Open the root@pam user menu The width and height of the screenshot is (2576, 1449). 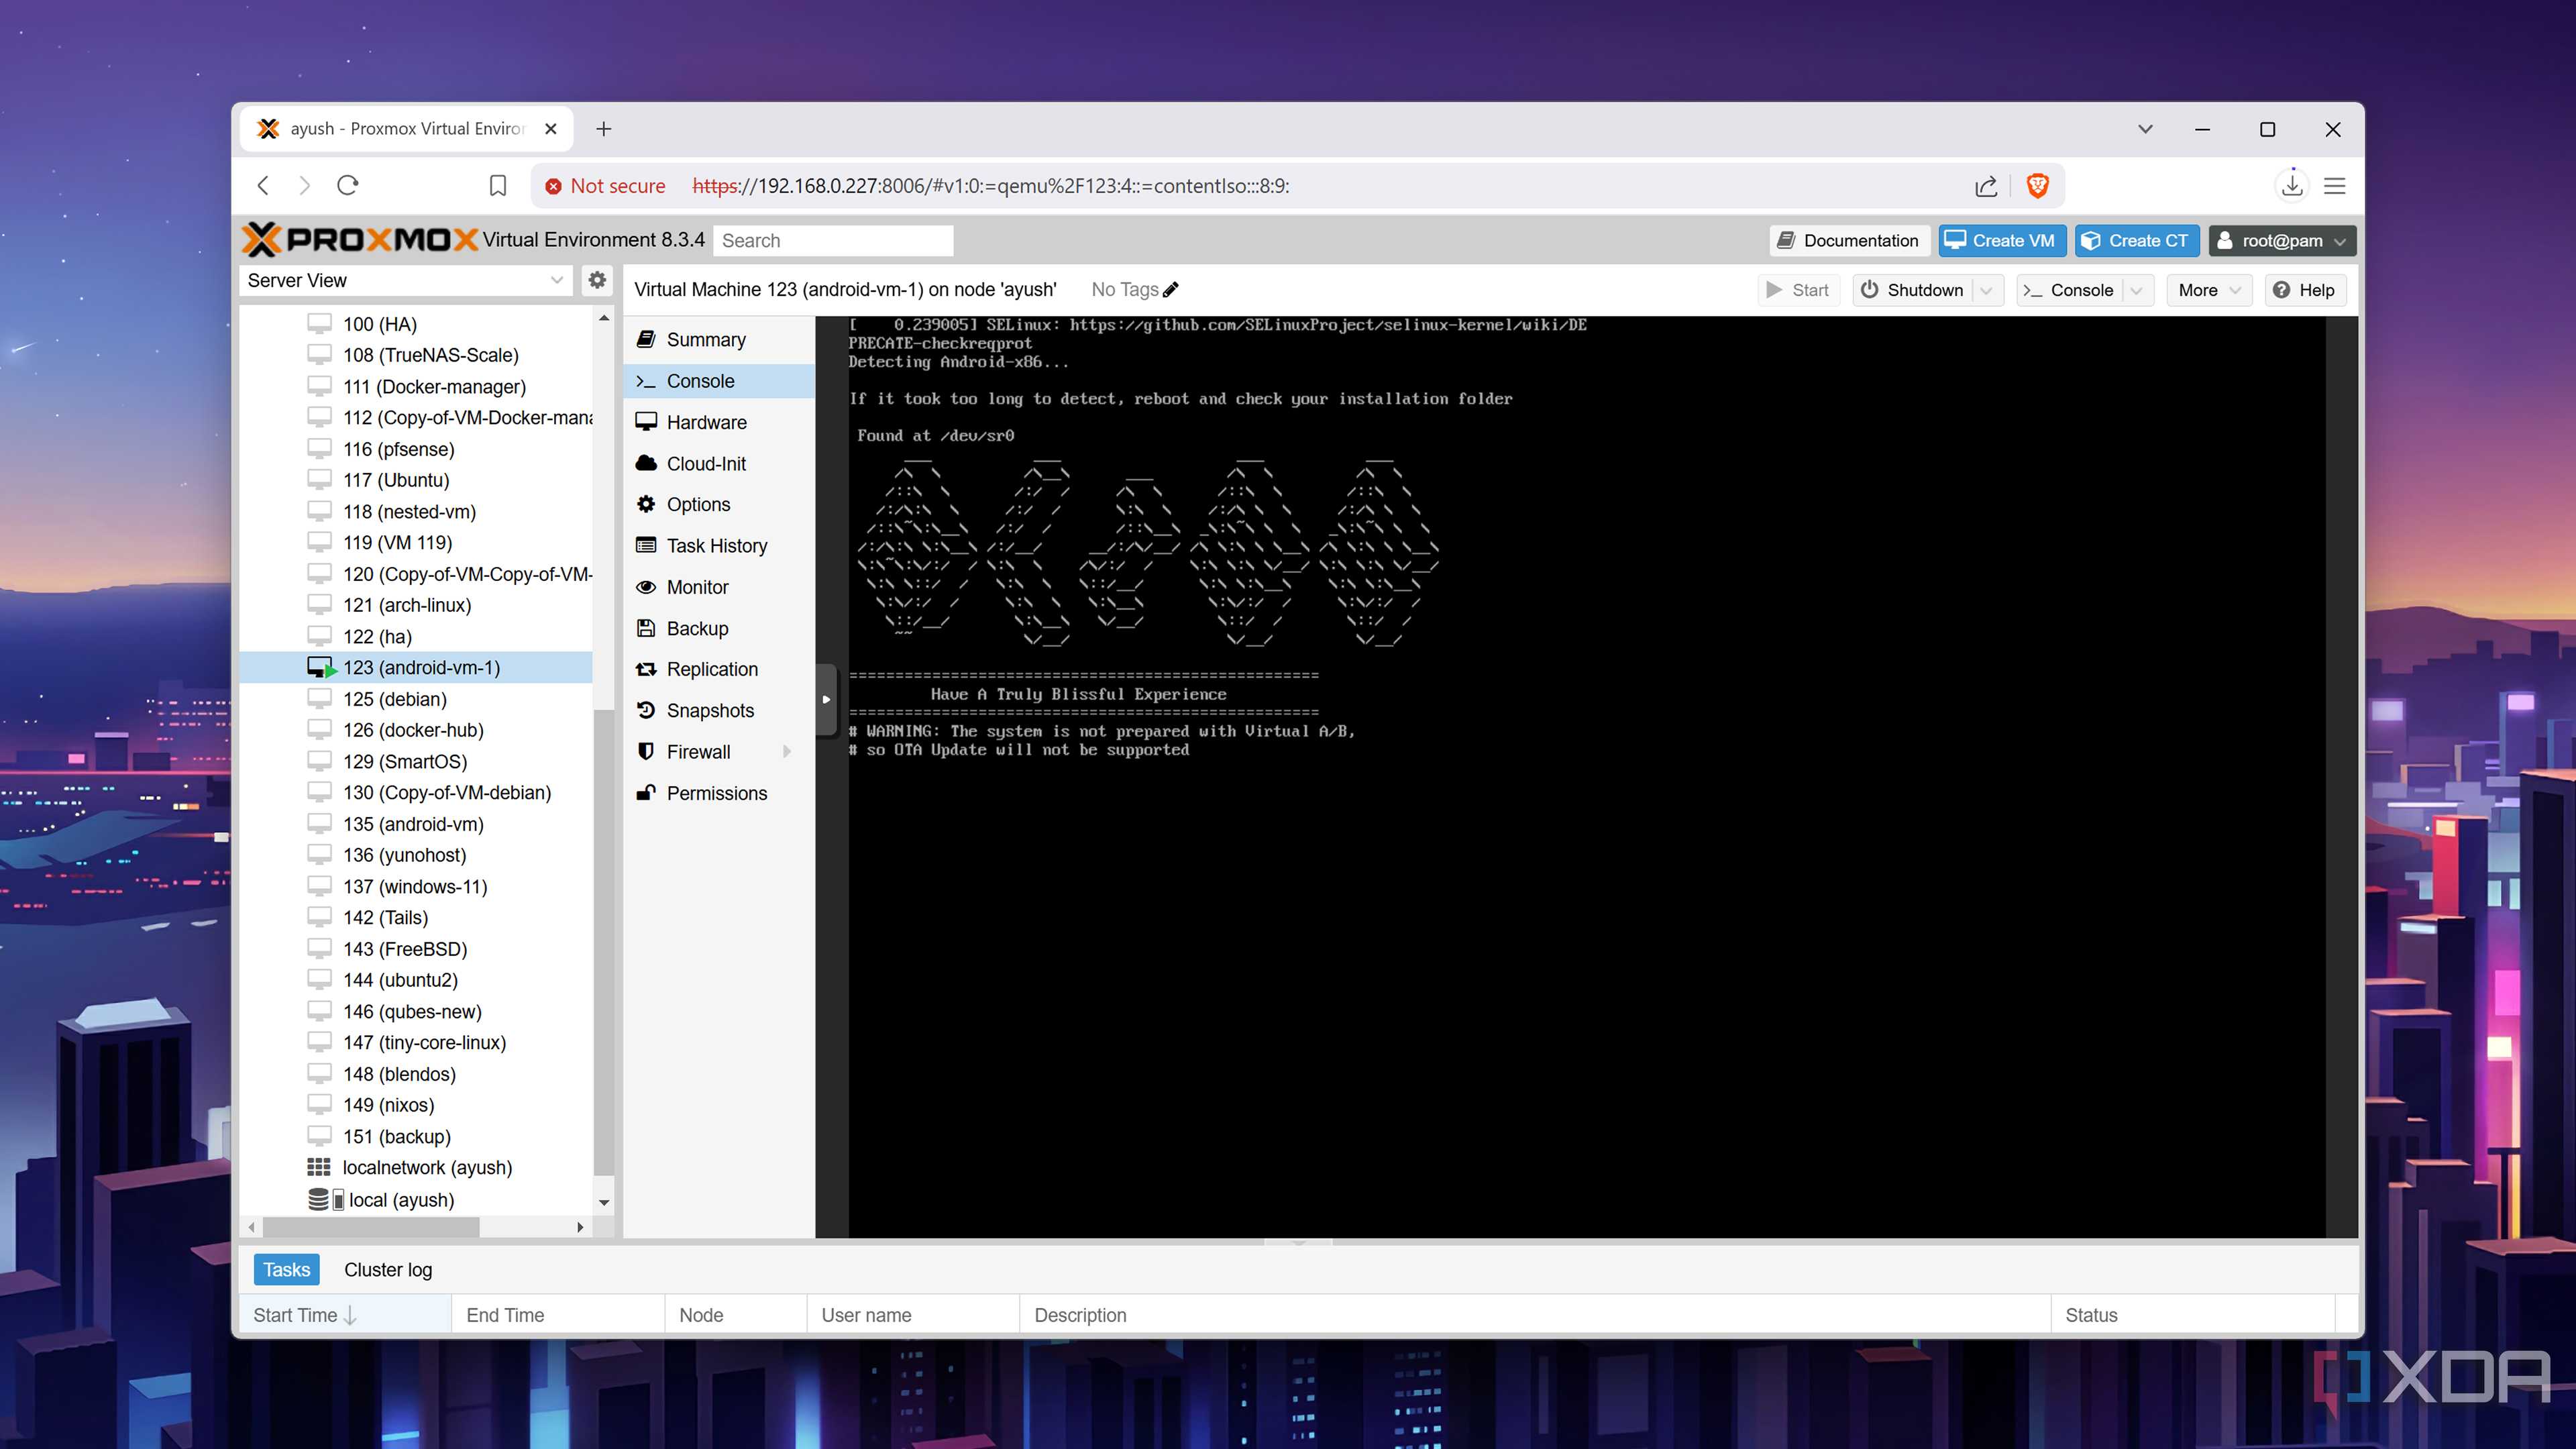(2282, 240)
